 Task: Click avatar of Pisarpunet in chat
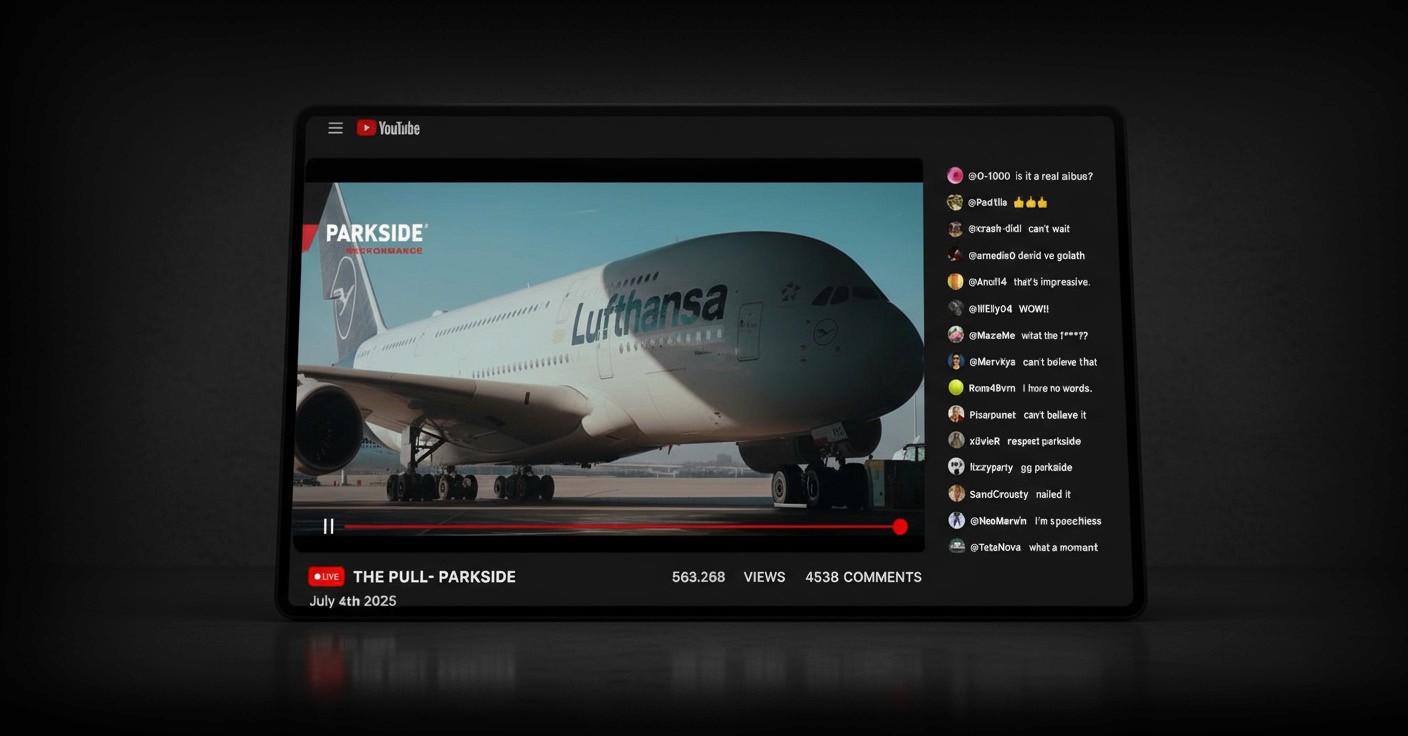[x=955, y=414]
